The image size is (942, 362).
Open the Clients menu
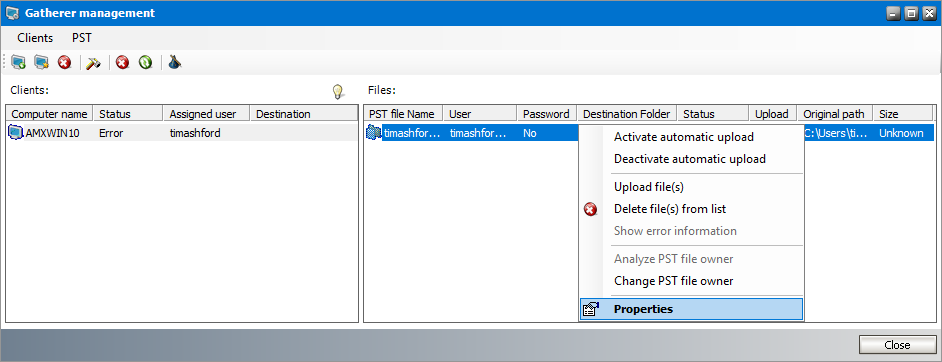pos(35,38)
